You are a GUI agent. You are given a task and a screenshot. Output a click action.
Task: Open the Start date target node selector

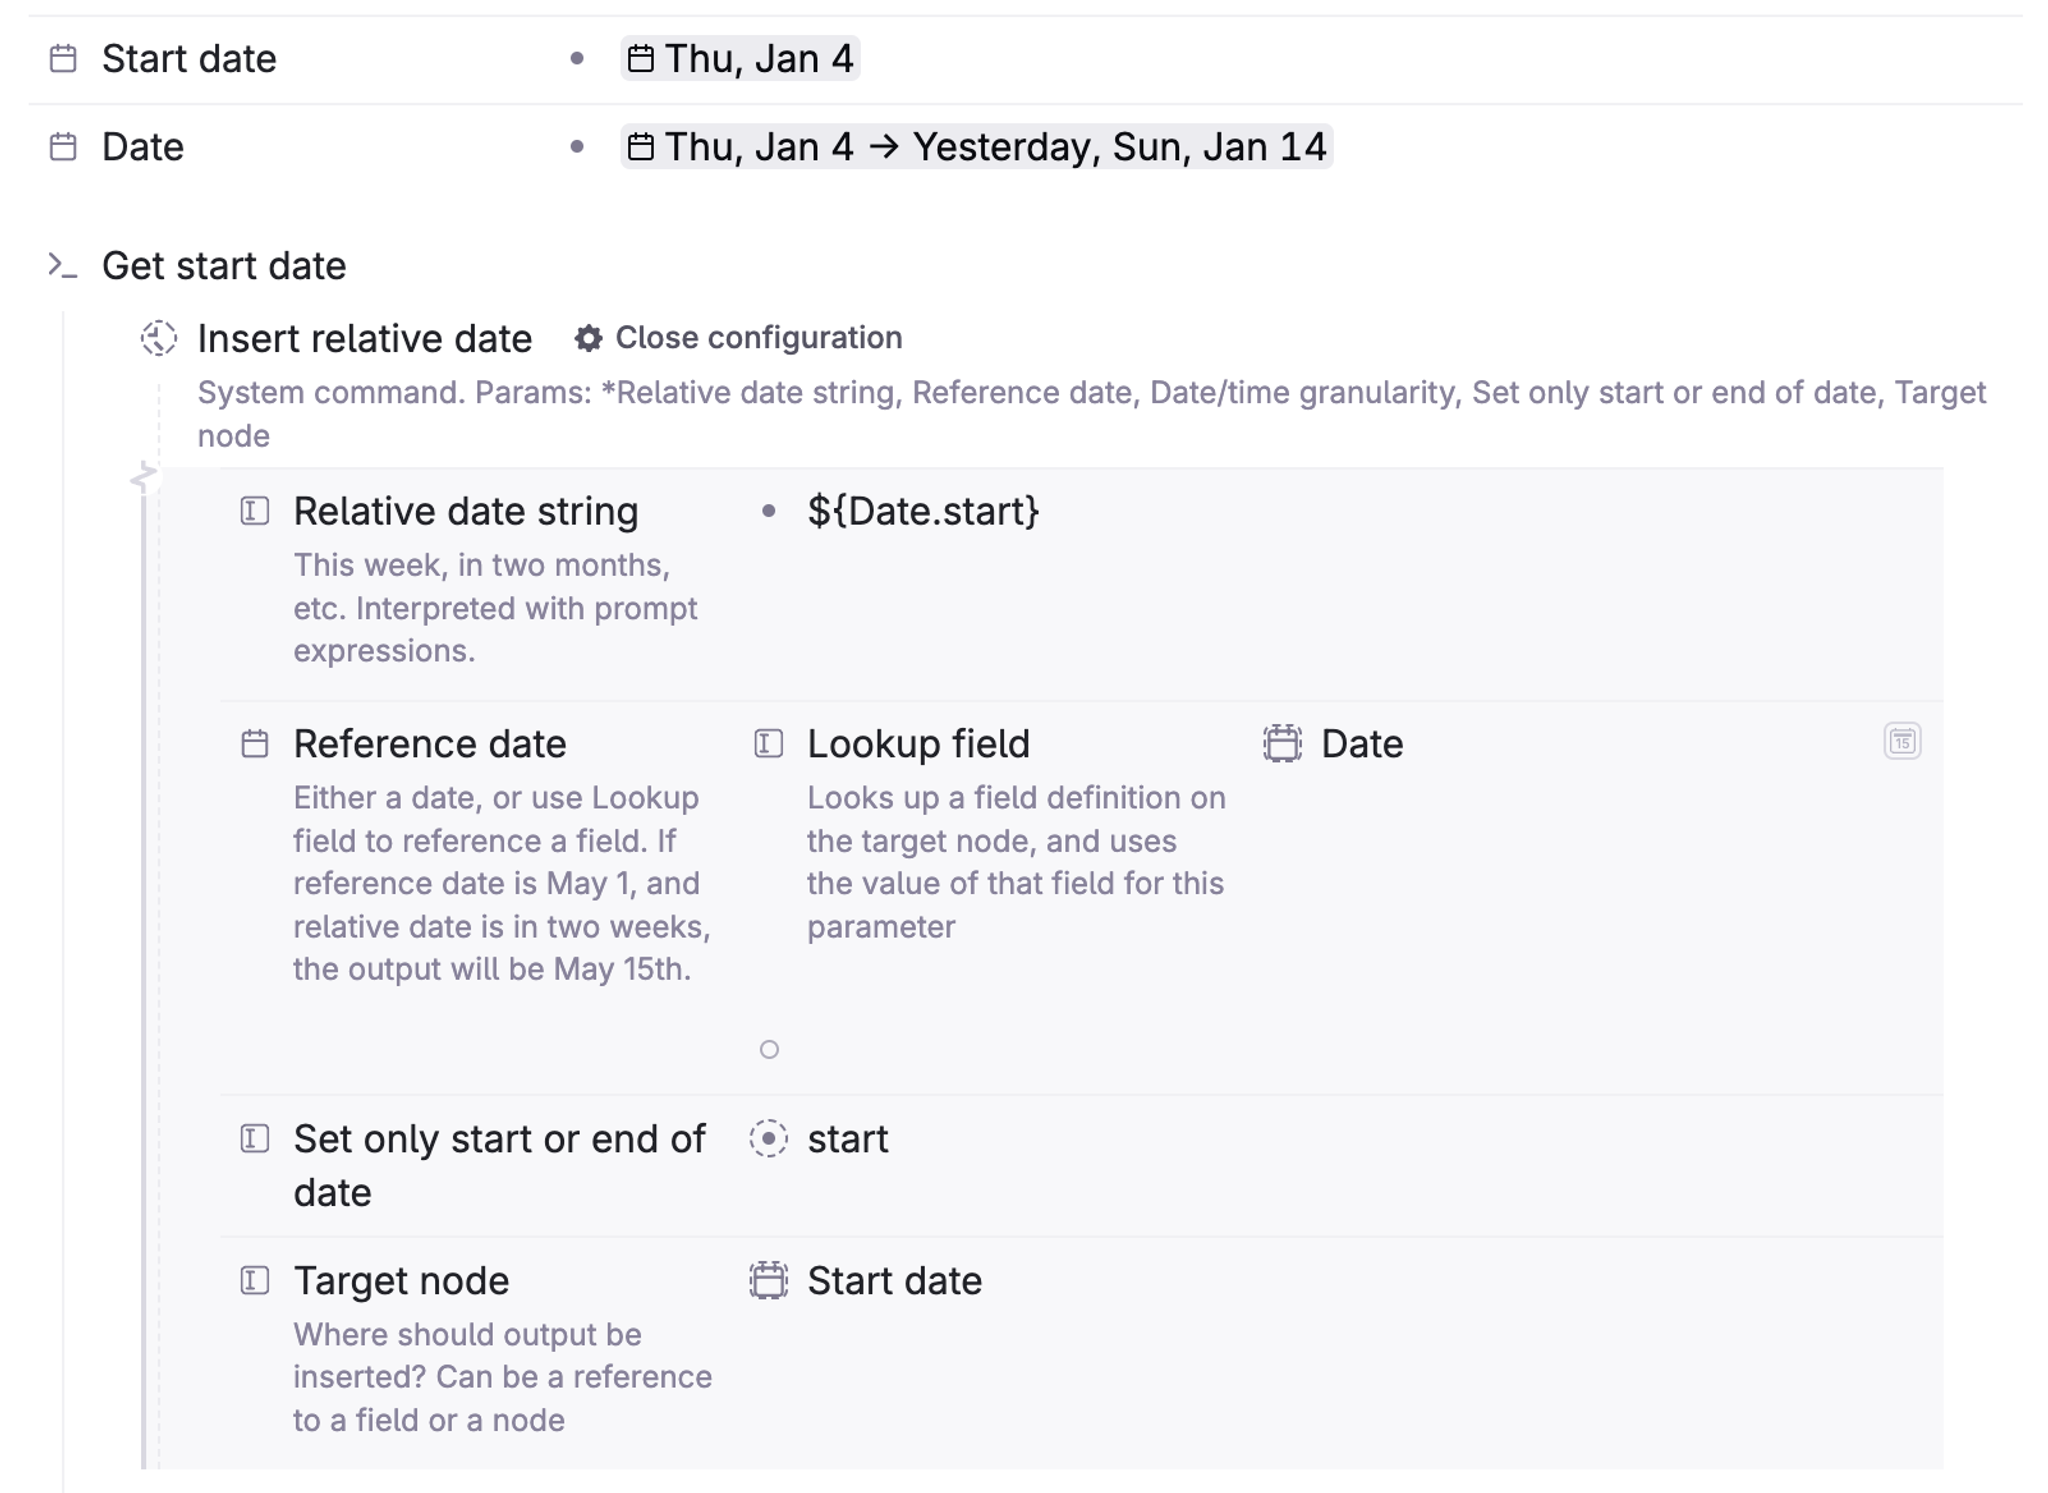[894, 1281]
